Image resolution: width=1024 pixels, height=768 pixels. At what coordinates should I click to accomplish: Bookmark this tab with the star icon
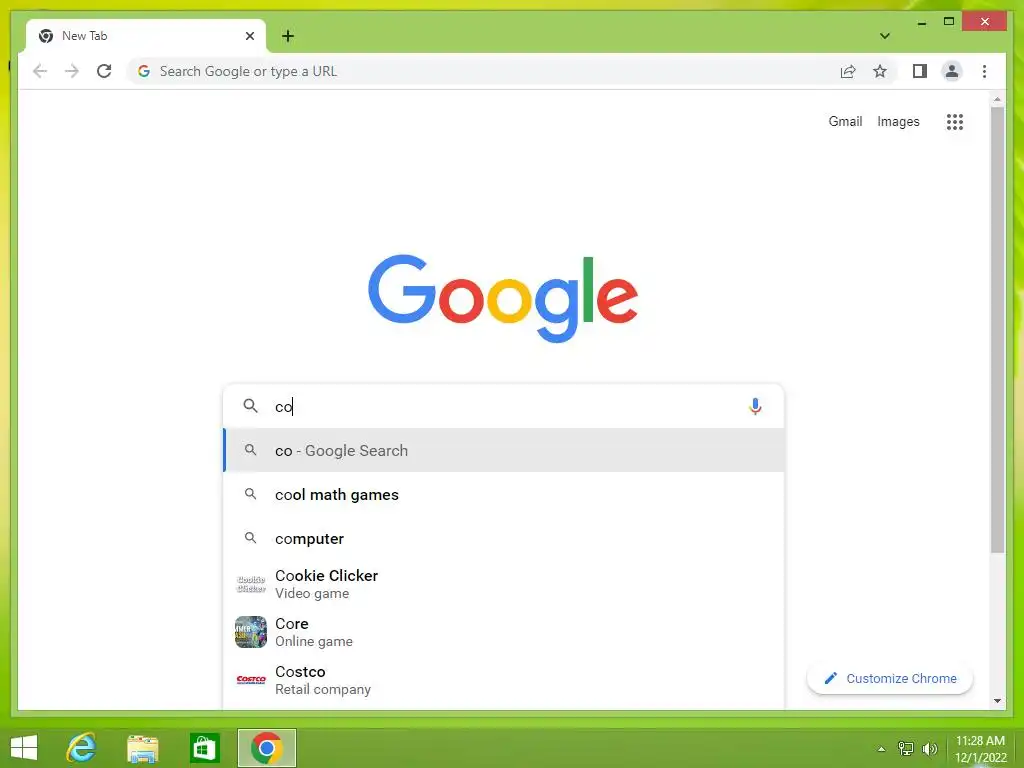(880, 71)
